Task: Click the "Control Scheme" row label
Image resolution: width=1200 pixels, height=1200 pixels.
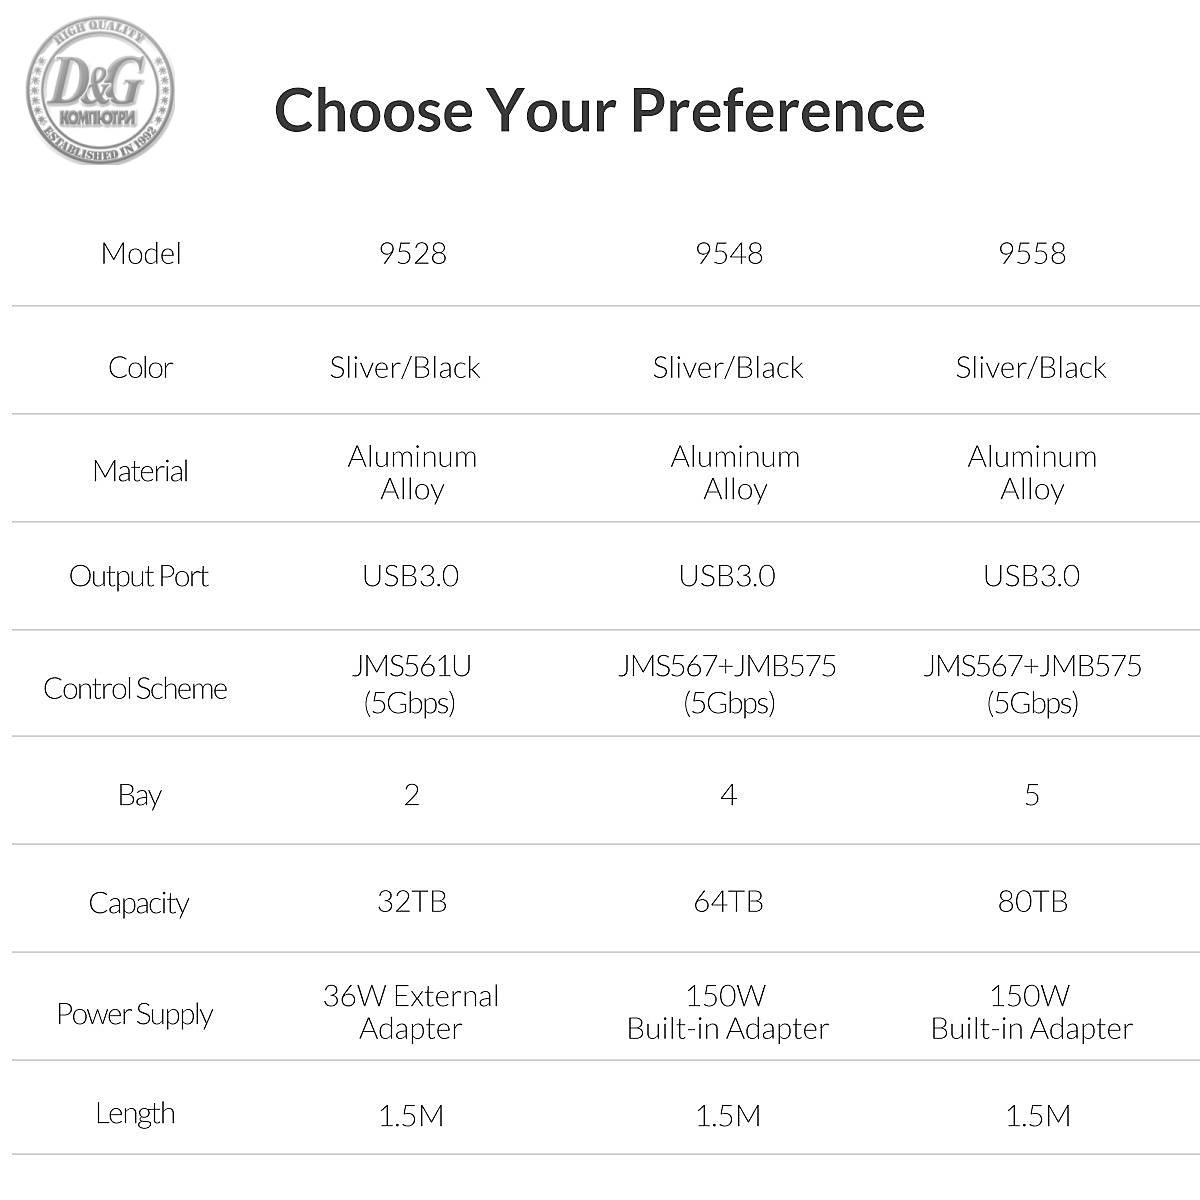Action: (136, 689)
